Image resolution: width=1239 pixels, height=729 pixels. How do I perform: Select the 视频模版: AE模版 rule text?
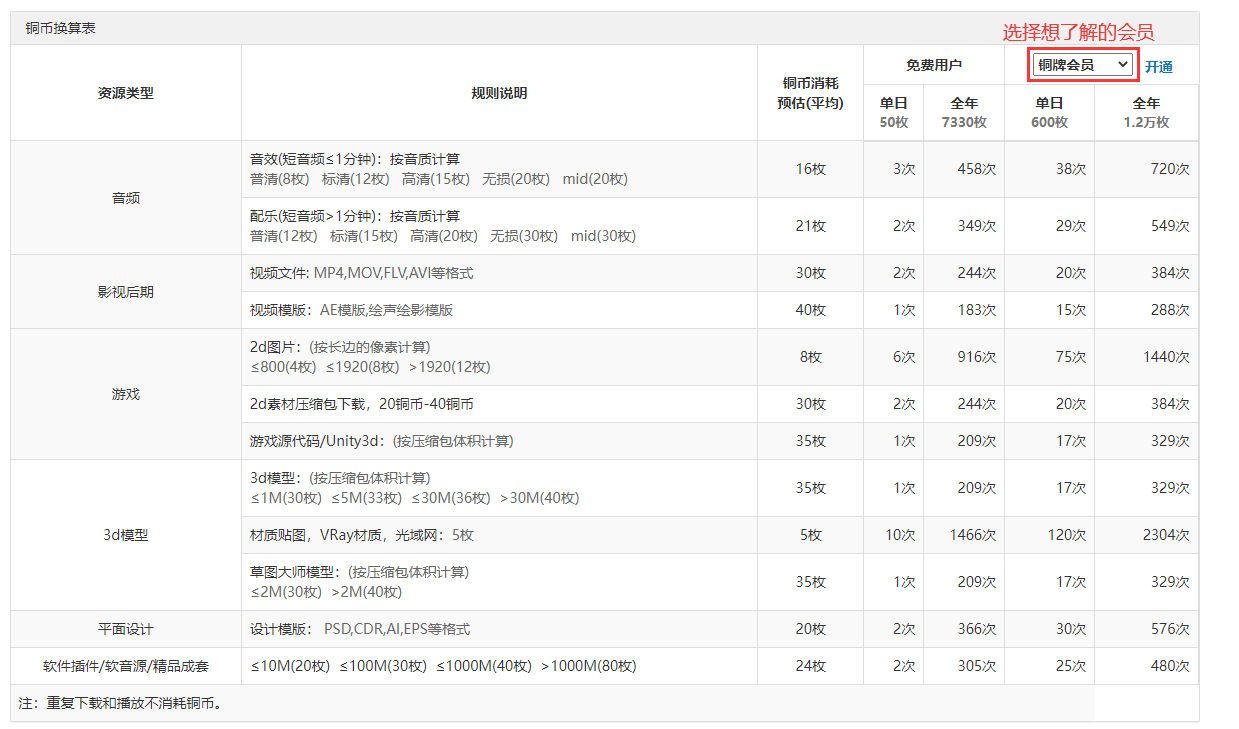point(351,310)
